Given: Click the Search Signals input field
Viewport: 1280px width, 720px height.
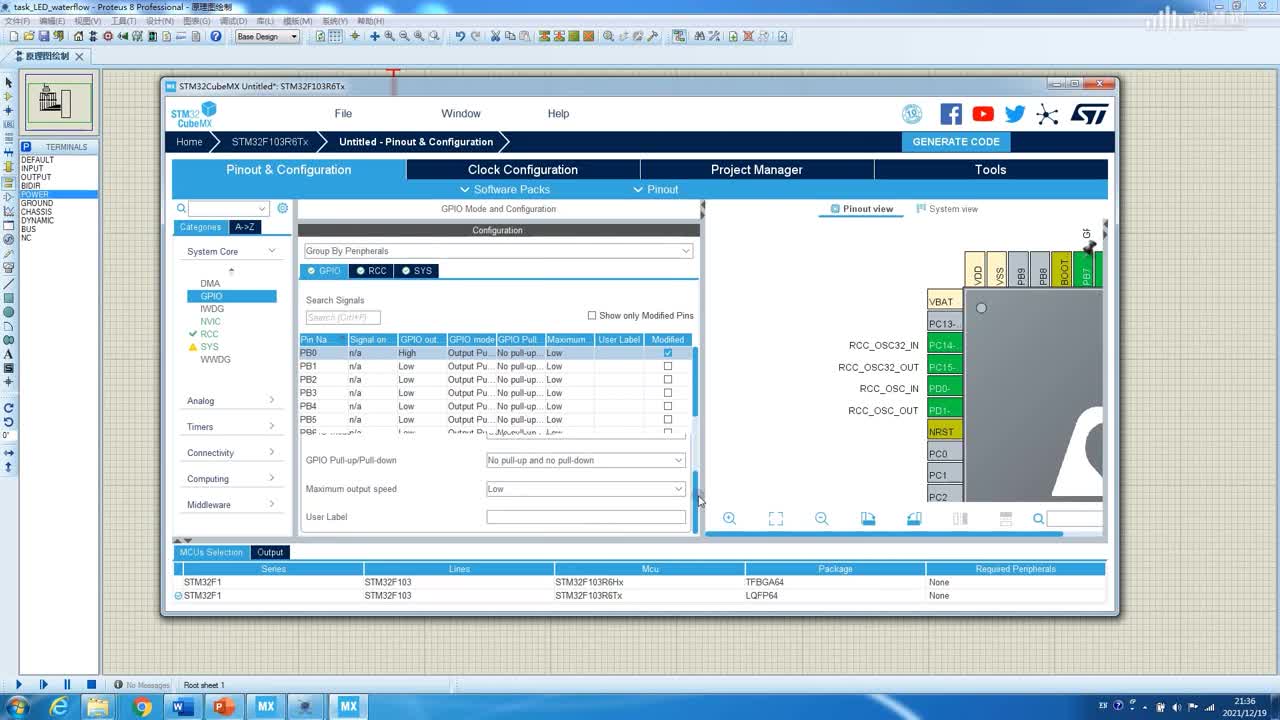Looking at the screenshot, I should click(343, 317).
